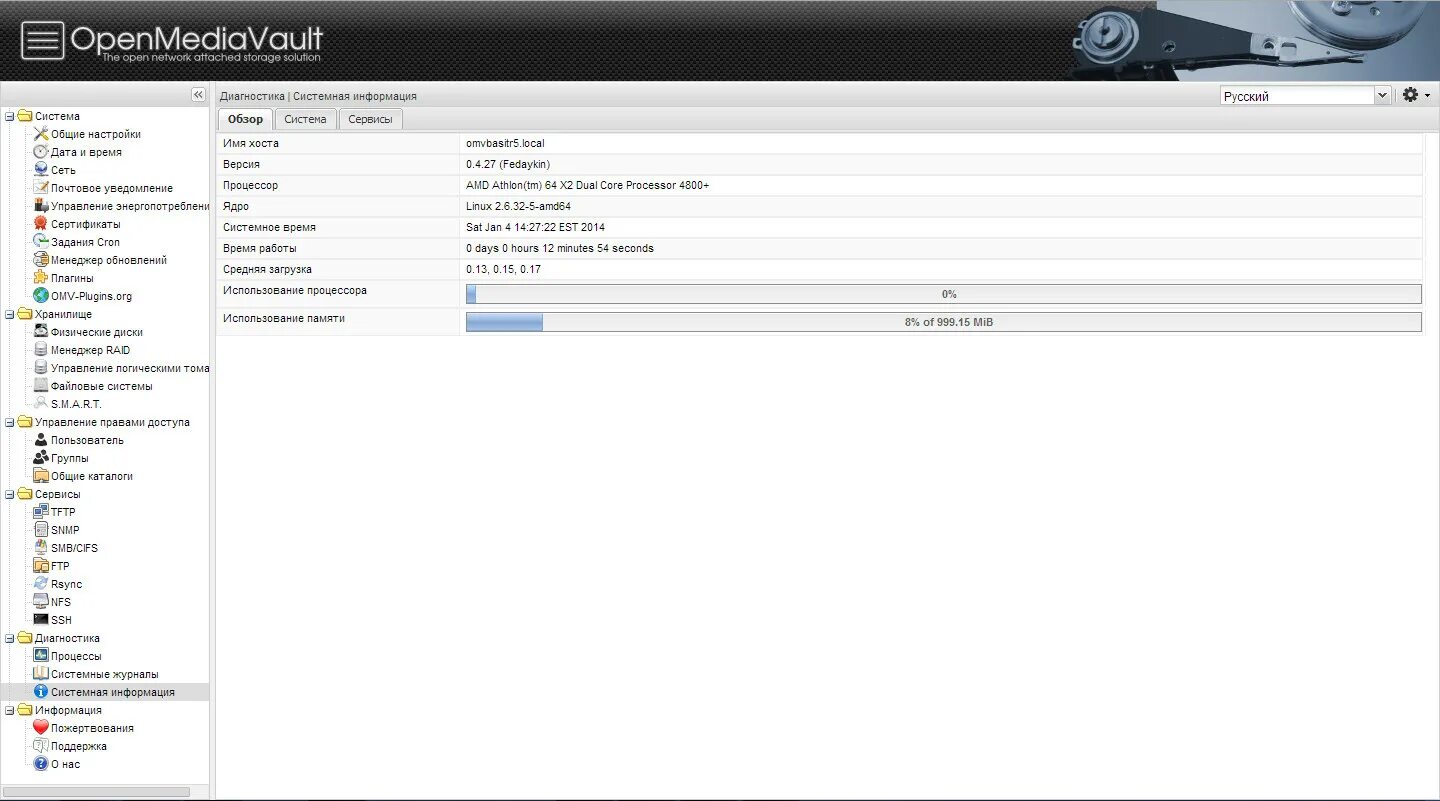Click the TFTP service icon
The height and width of the screenshot is (801, 1440).
point(41,512)
